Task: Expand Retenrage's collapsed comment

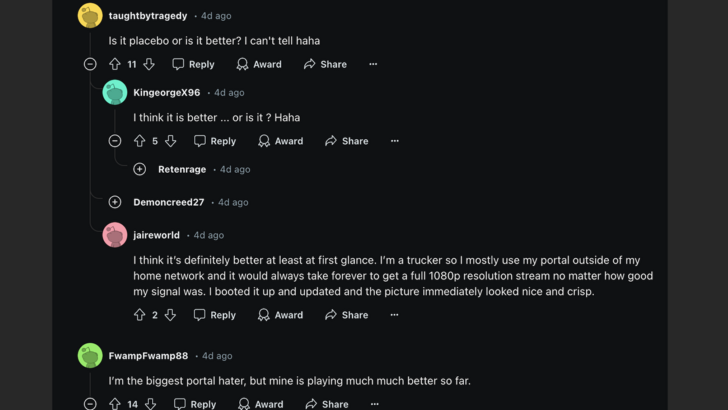Action: 140,169
